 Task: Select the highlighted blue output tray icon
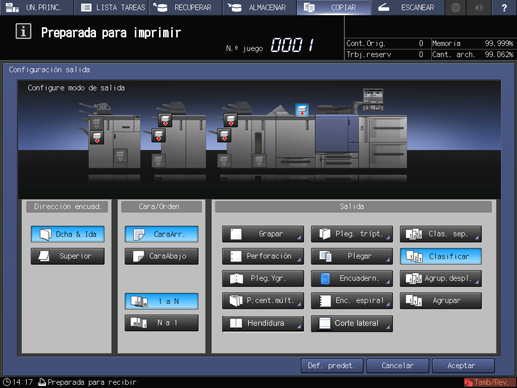(302, 110)
